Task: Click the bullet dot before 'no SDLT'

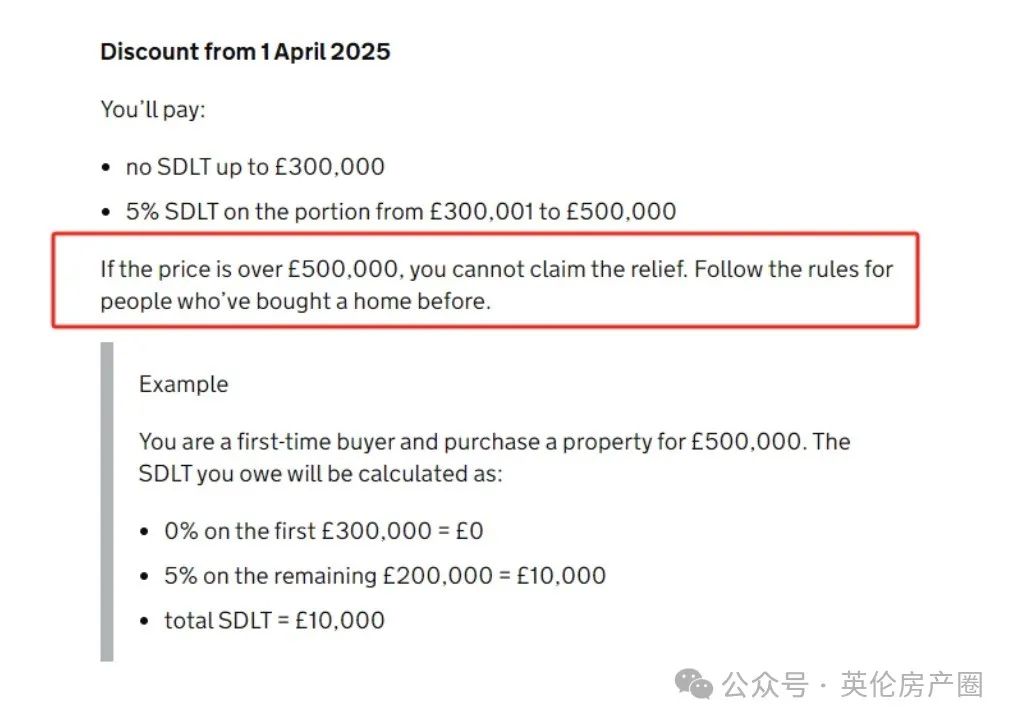Action: coord(106,168)
